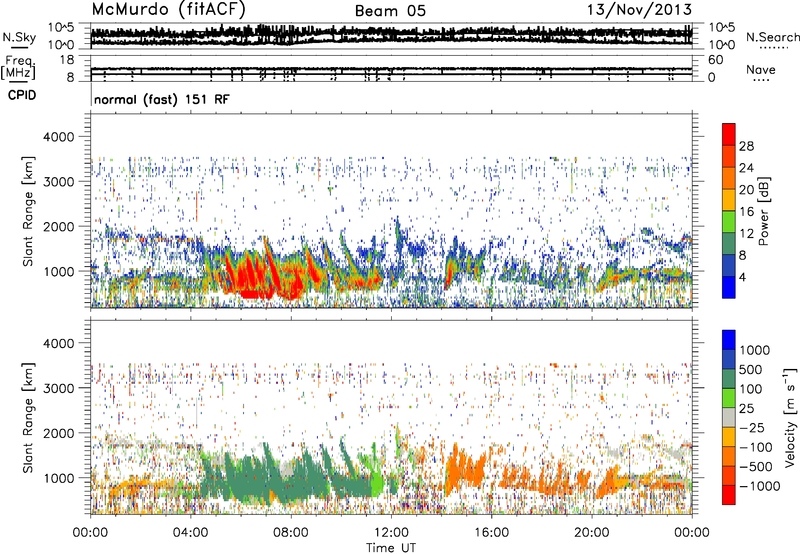This screenshot has width=800, height=554.
Task: Click the 'CPID' row label
Action: click(22, 95)
